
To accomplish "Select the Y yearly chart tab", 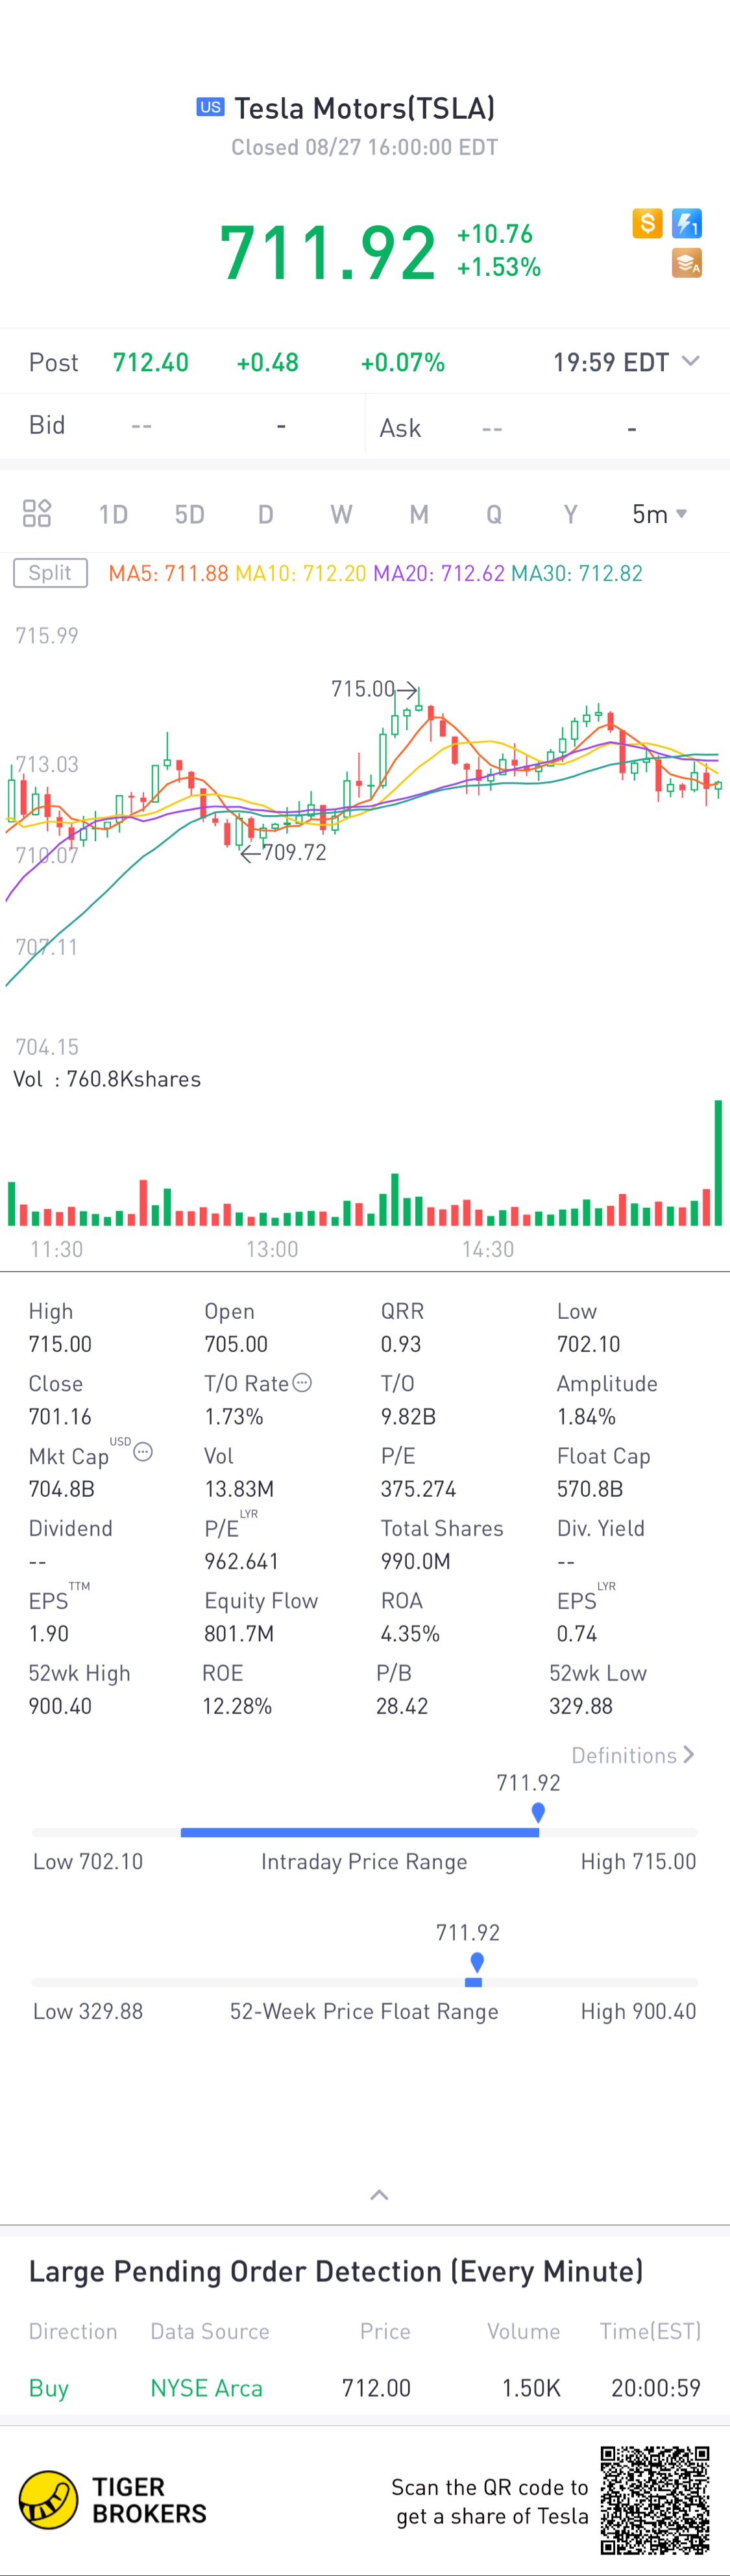I will (570, 514).
